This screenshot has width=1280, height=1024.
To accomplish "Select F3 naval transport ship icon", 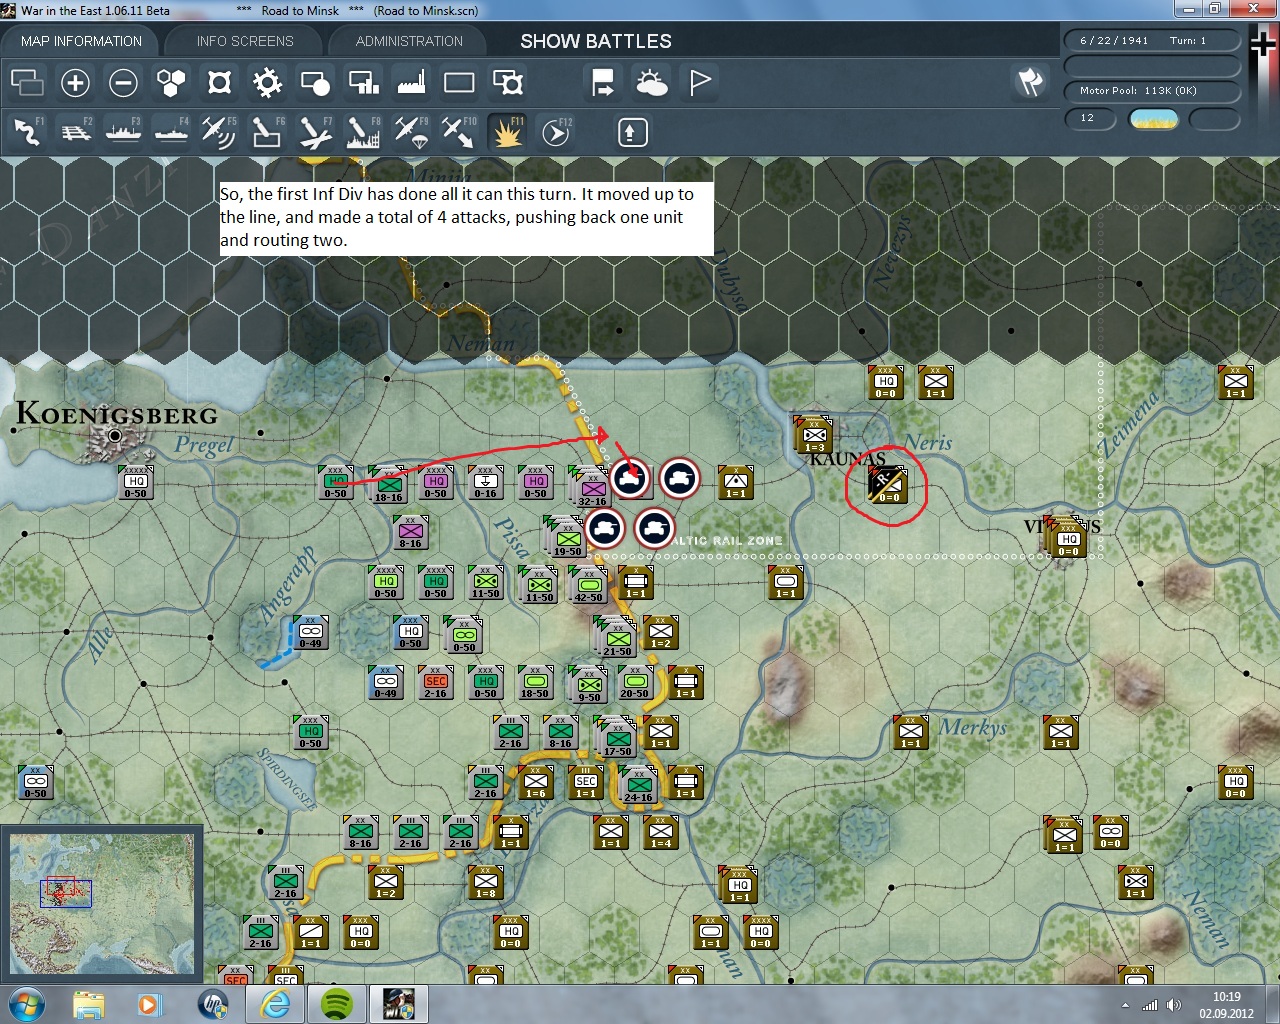I will pyautogui.click(x=123, y=132).
